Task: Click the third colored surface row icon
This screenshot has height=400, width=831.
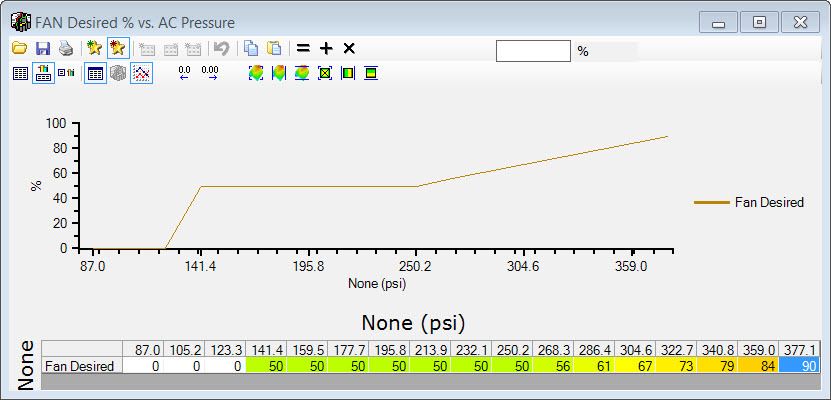Action: (302, 73)
